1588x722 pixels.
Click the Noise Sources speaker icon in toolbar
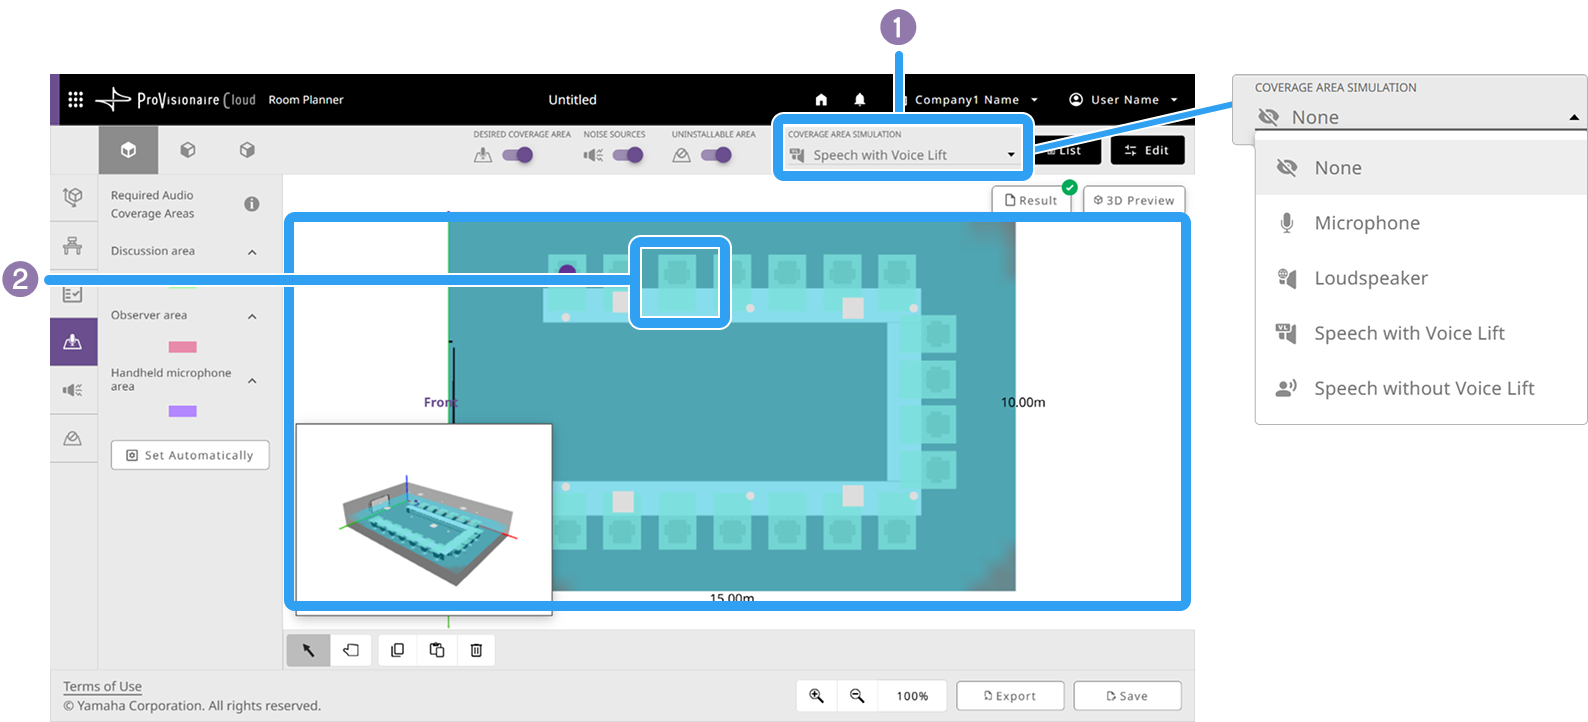(x=593, y=155)
